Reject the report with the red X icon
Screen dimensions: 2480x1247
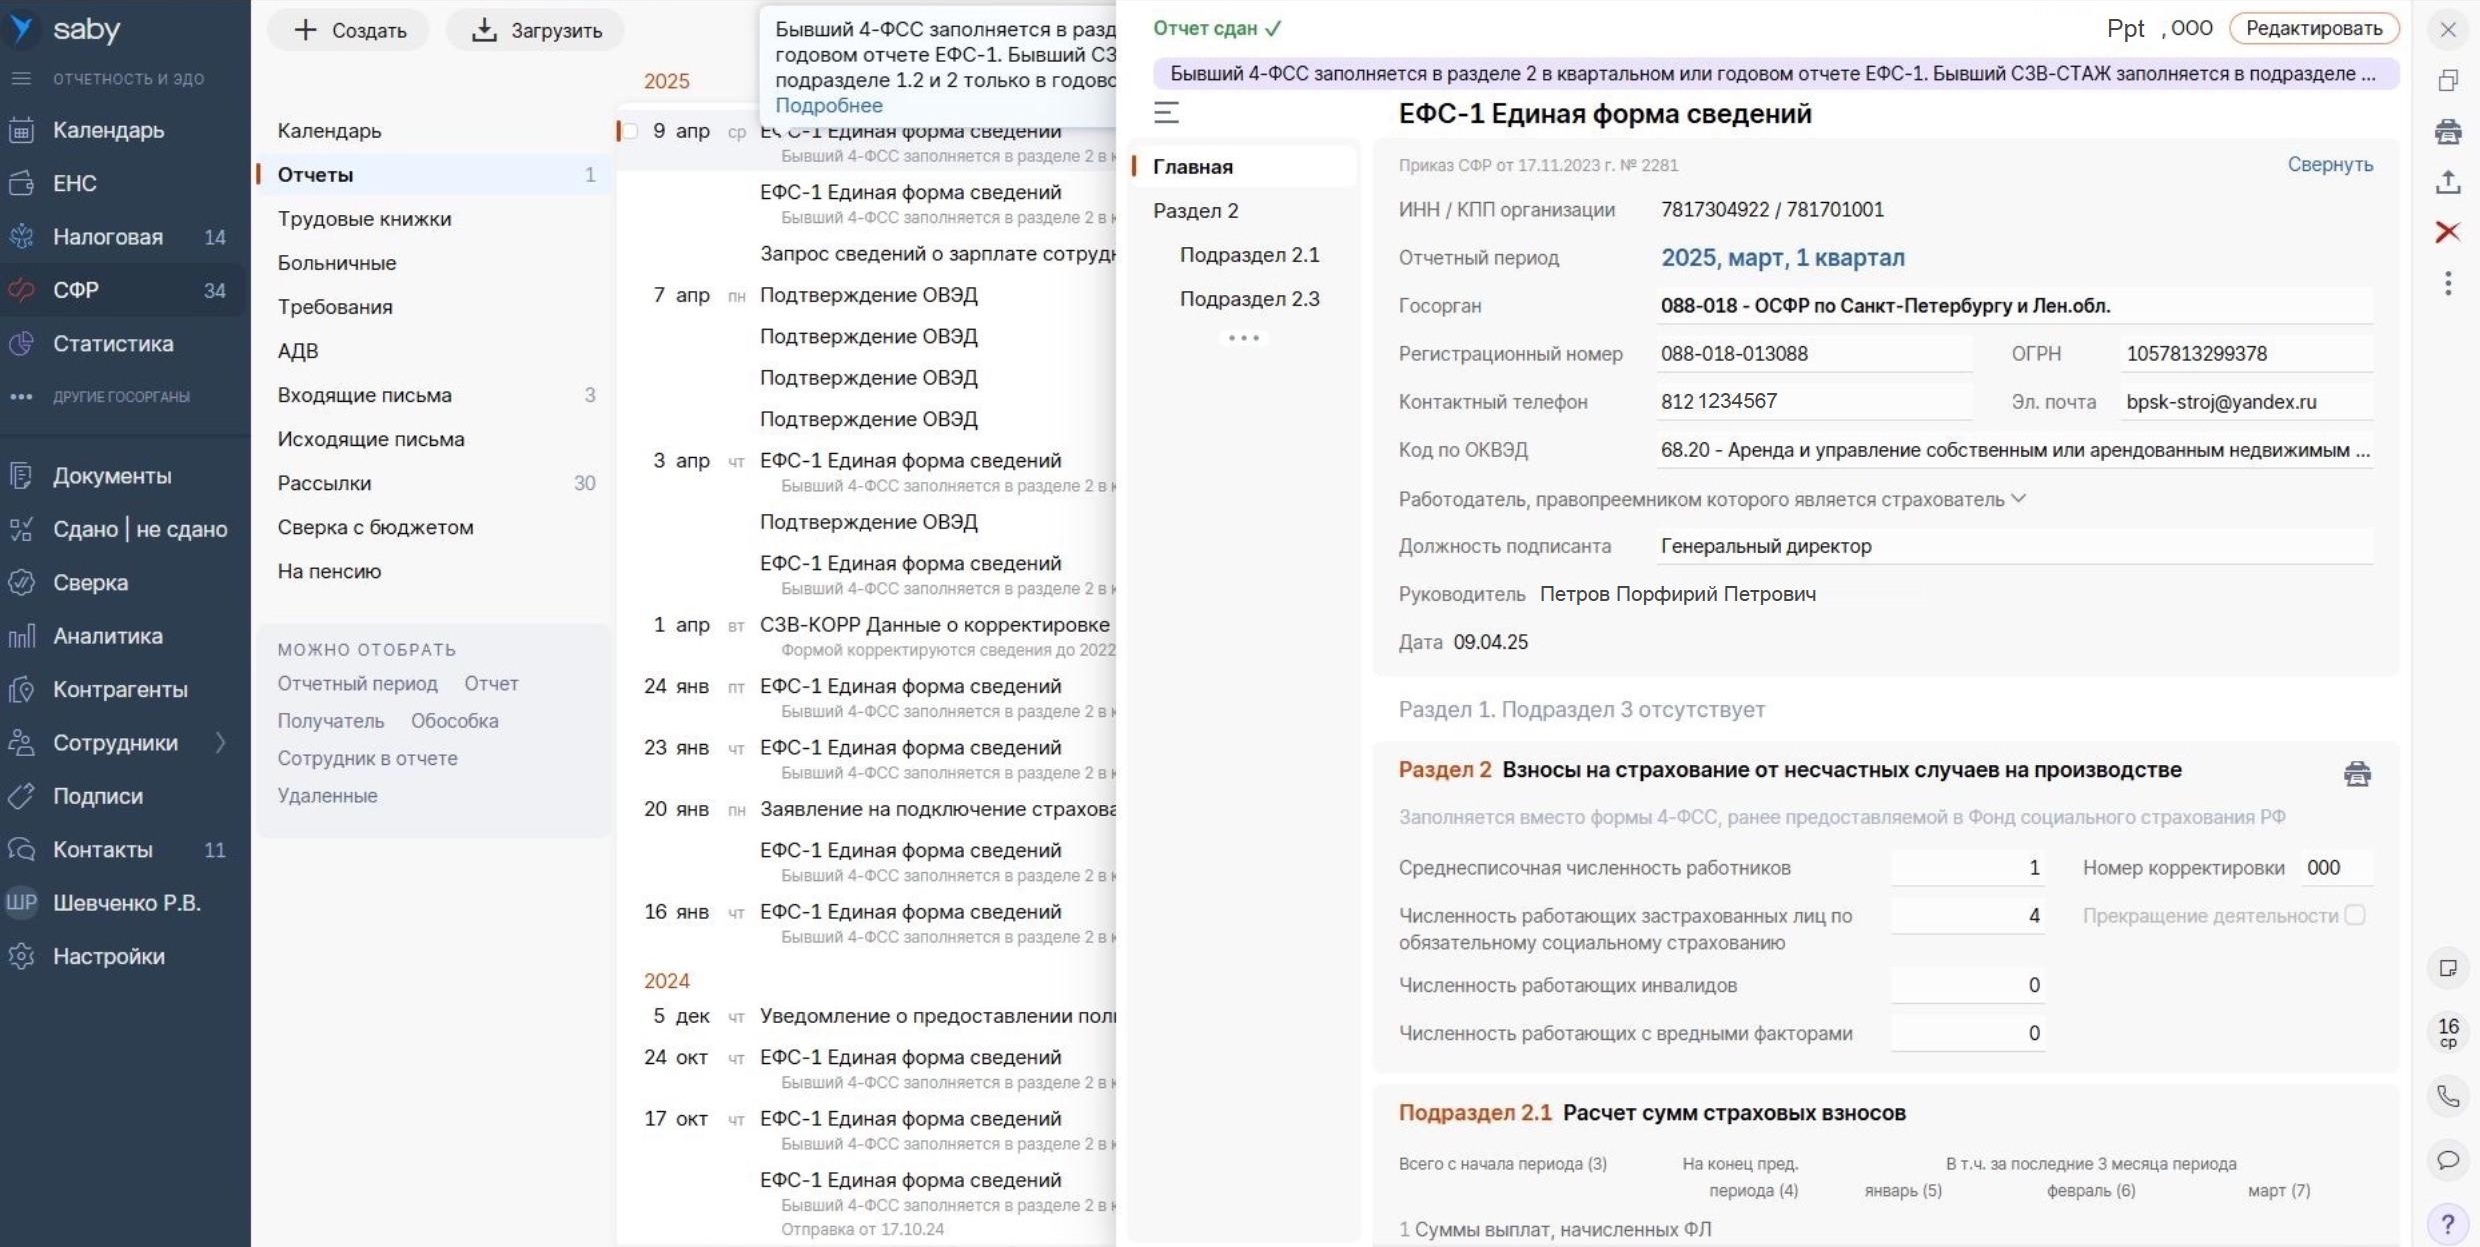coord(2449,232)
